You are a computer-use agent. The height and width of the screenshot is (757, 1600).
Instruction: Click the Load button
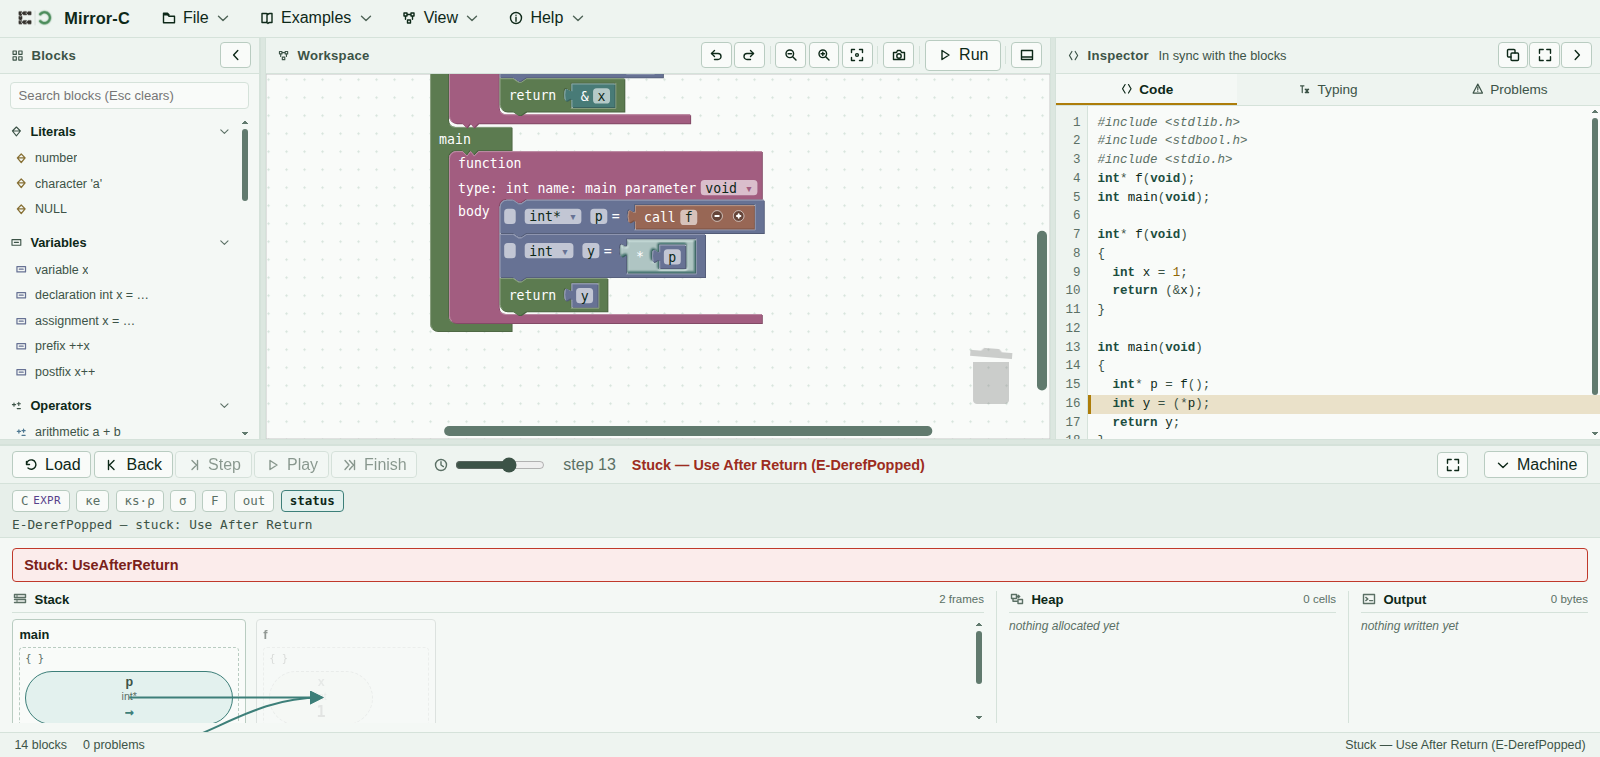(x=52, y=464)
